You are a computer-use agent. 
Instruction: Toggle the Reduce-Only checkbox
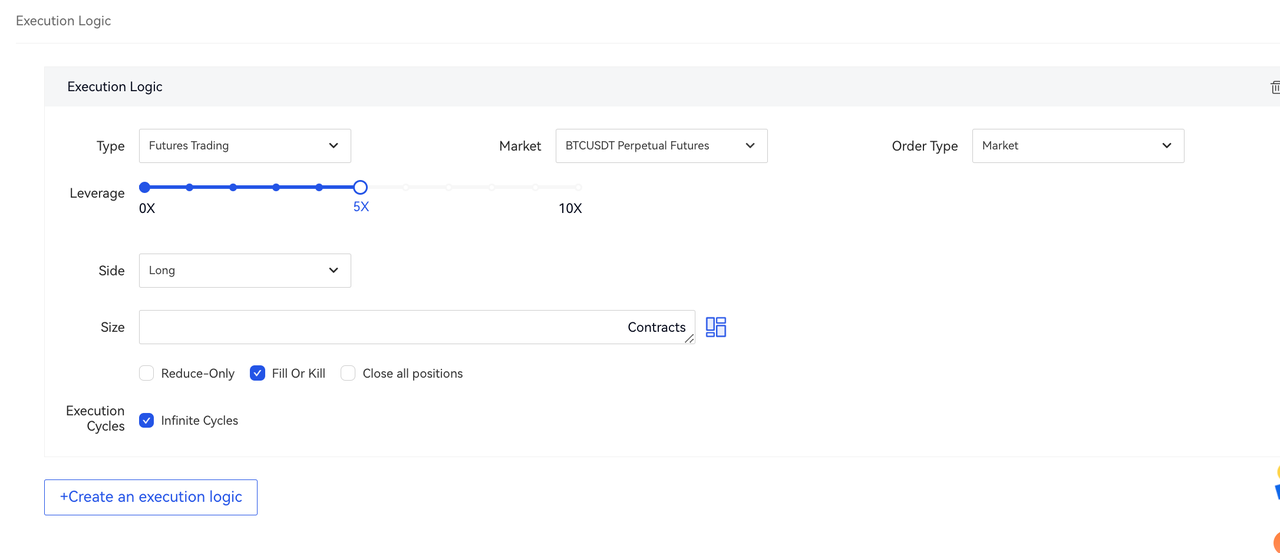point(147,373)
